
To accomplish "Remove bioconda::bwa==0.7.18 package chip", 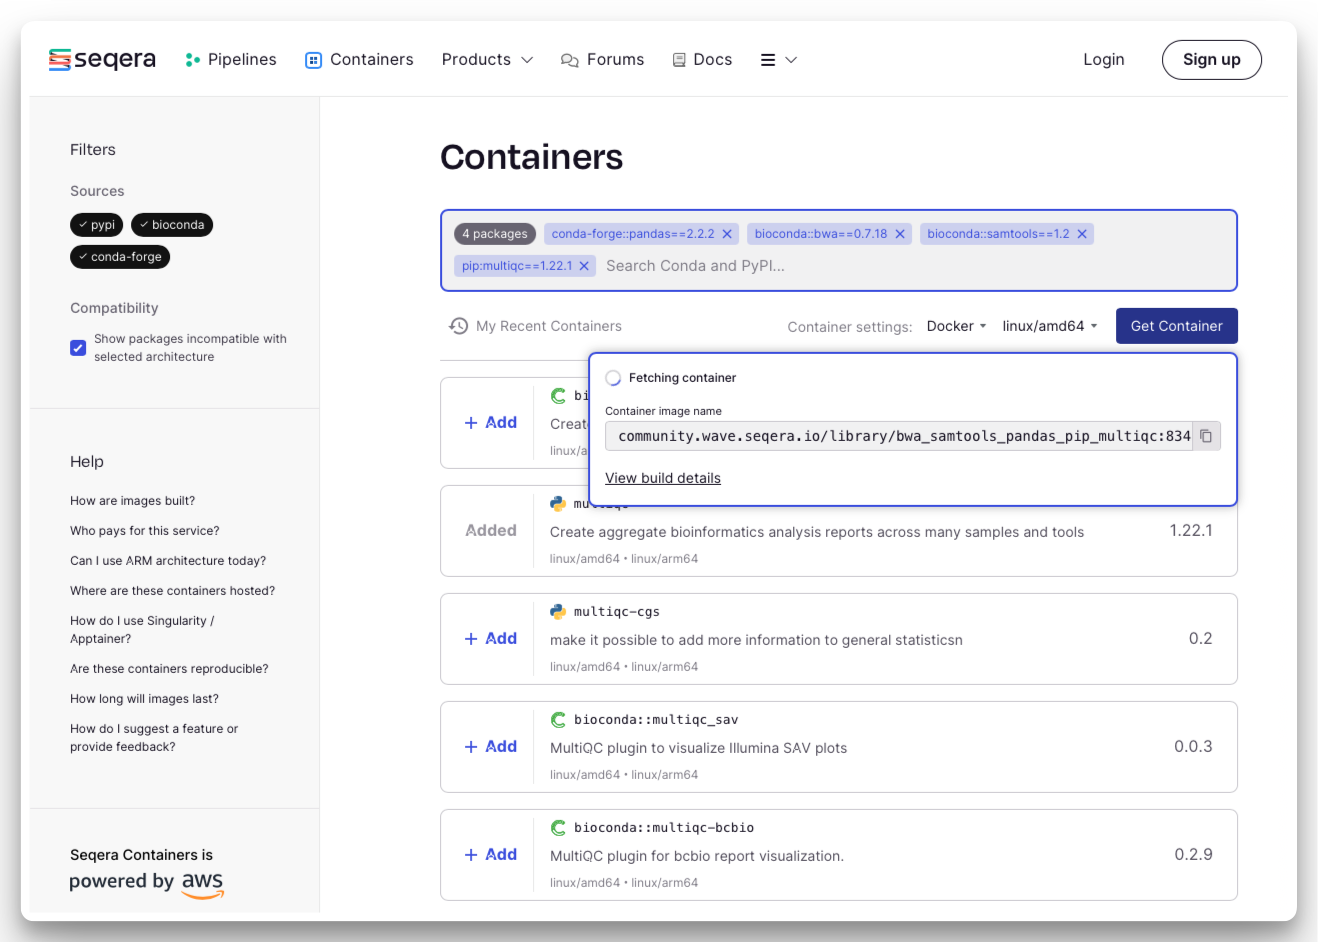I will point(900,234).
